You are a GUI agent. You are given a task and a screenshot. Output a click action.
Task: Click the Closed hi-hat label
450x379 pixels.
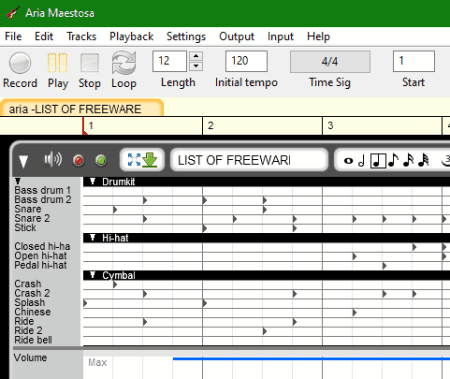click(42, 246)
